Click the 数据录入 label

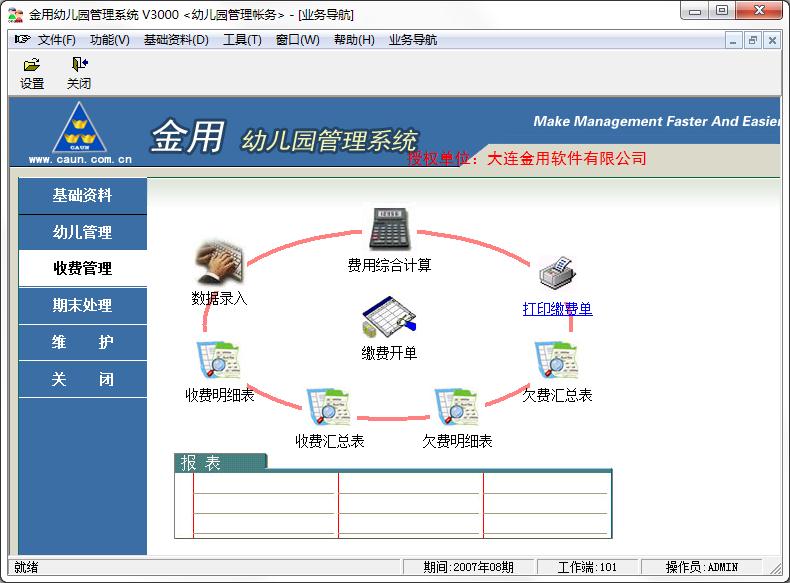(219, 298)
